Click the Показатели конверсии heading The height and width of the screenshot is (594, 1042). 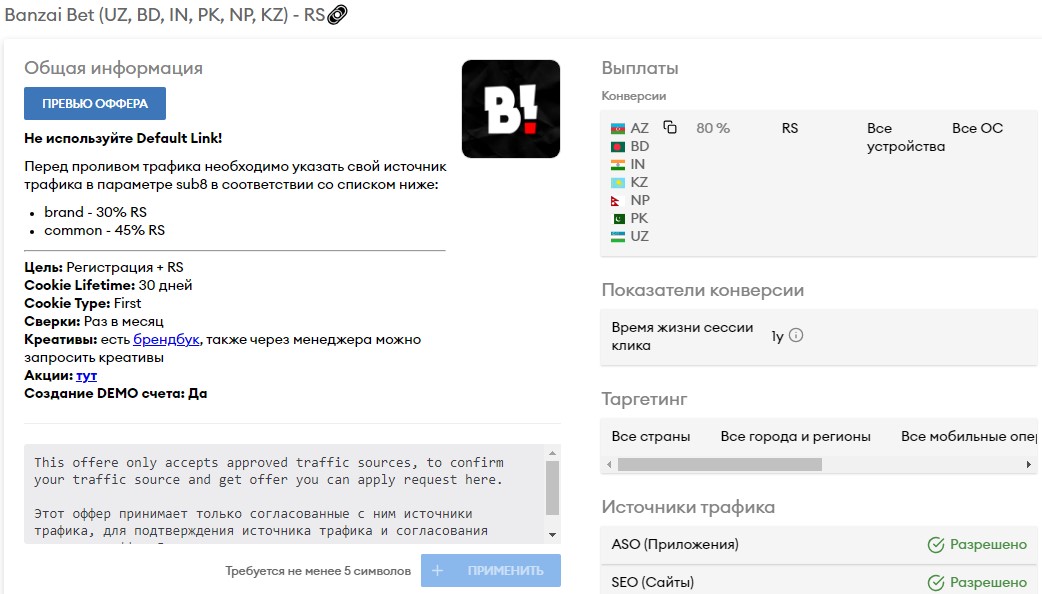coord(702,290)
